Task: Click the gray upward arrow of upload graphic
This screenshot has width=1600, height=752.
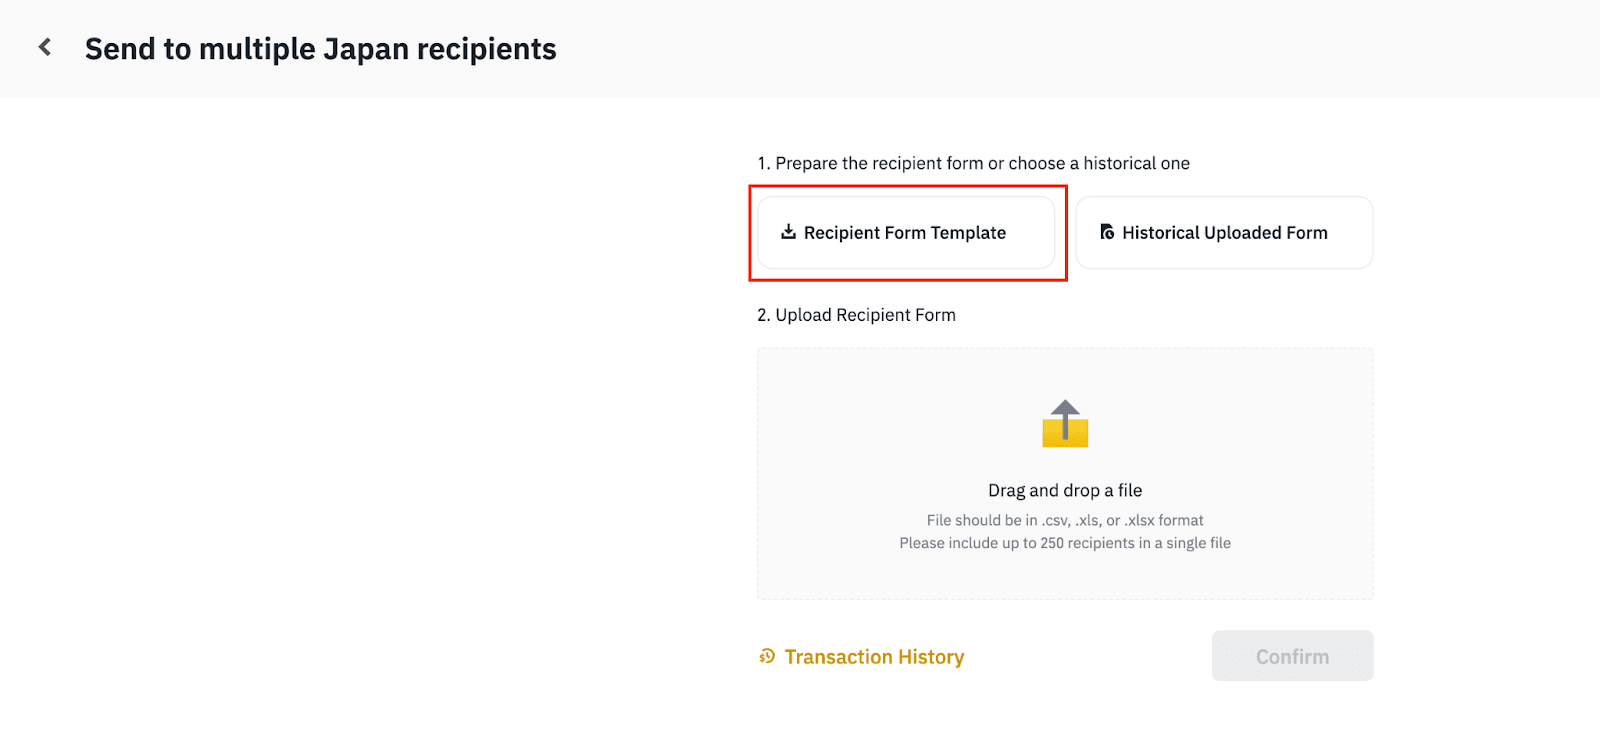Action: (1065, 416)
